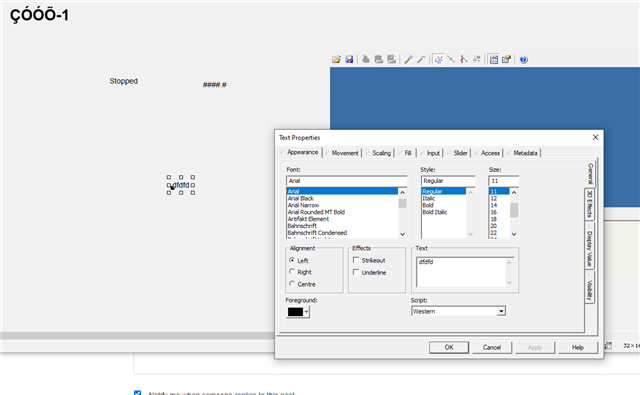The width and height of the screenshot is (640, 395).
Task: Click size list scroll down arrow
Action: pos(514,234)
